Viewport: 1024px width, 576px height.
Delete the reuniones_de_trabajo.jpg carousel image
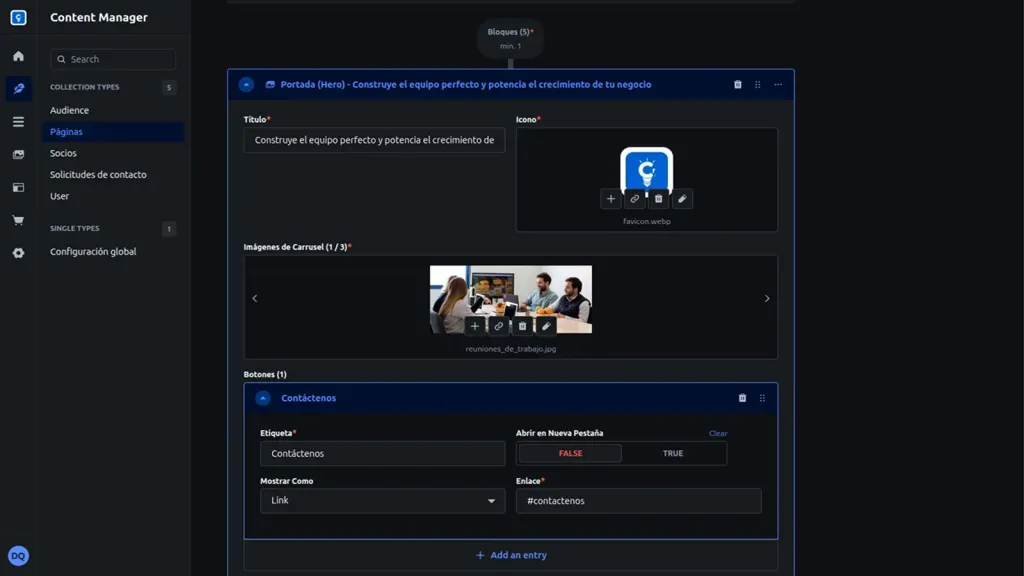click(x=522, y=326)
